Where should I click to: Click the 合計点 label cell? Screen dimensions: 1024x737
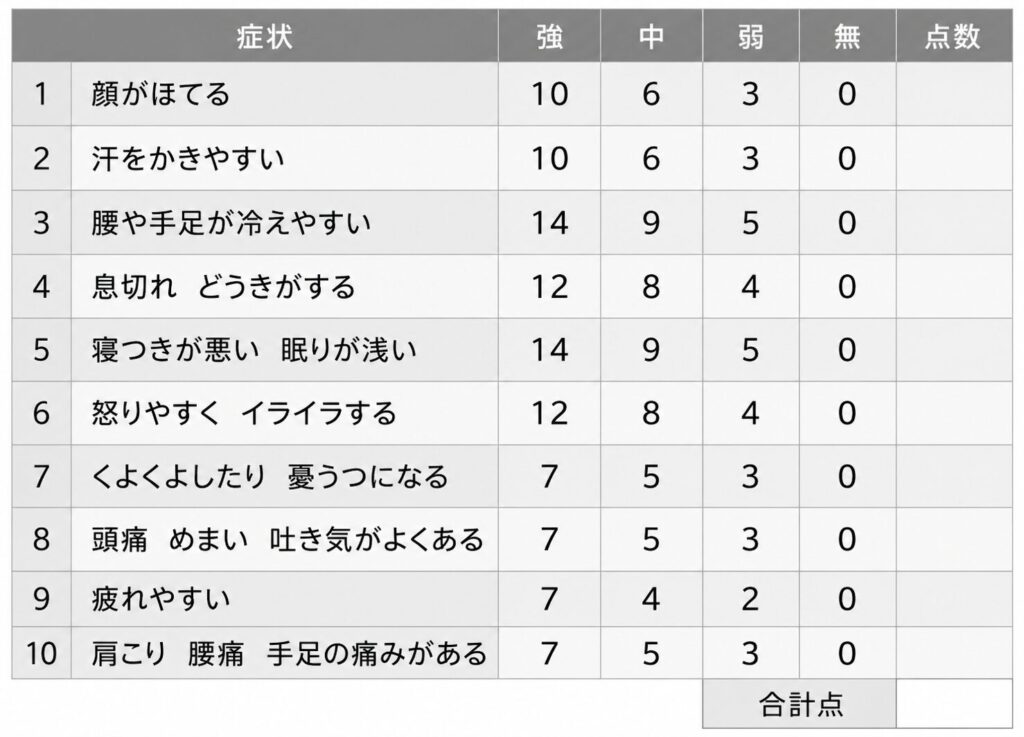point(799,704)
